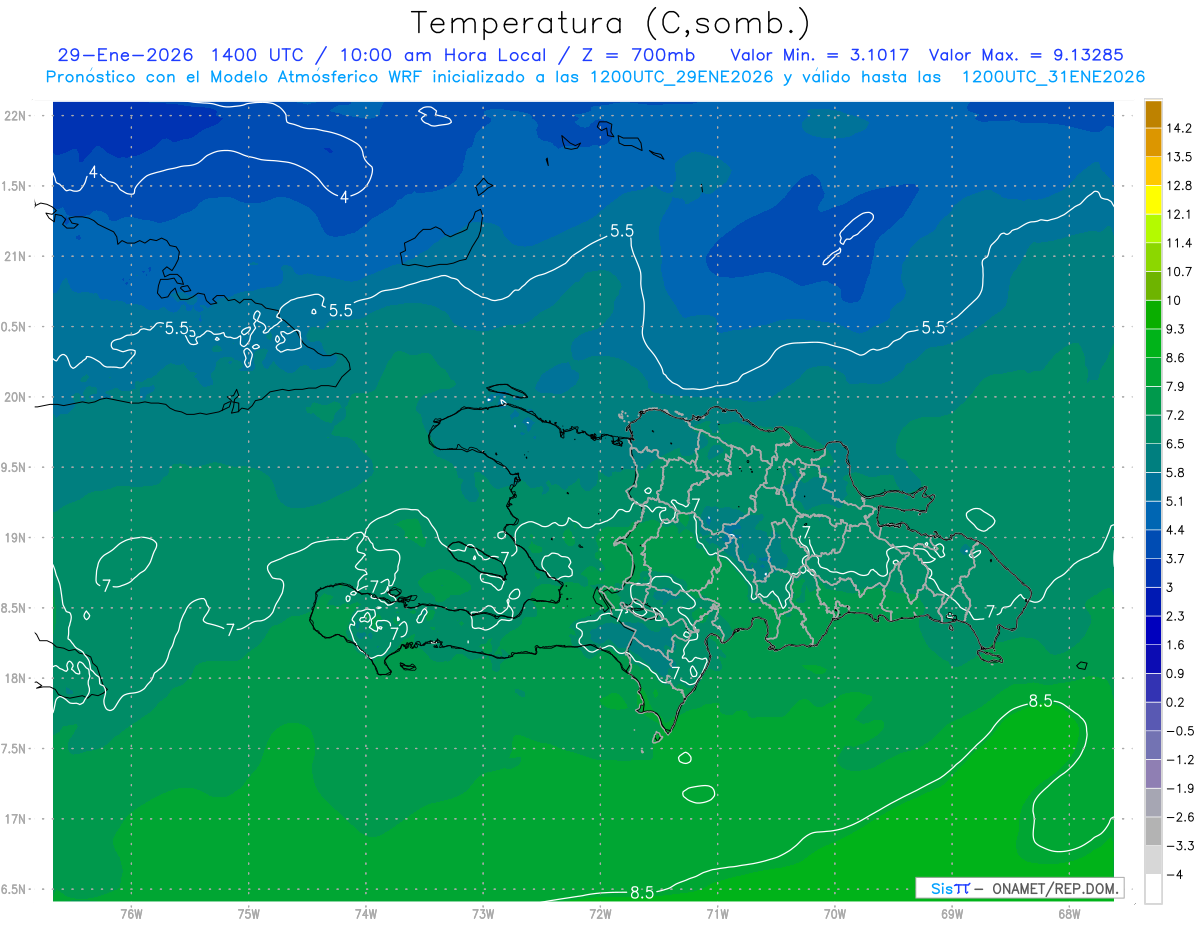The height and width of the screenshot is (927, 1200).
Task: Select the Valor Max. = 9.13285 text
Action: pos(1033,55)
